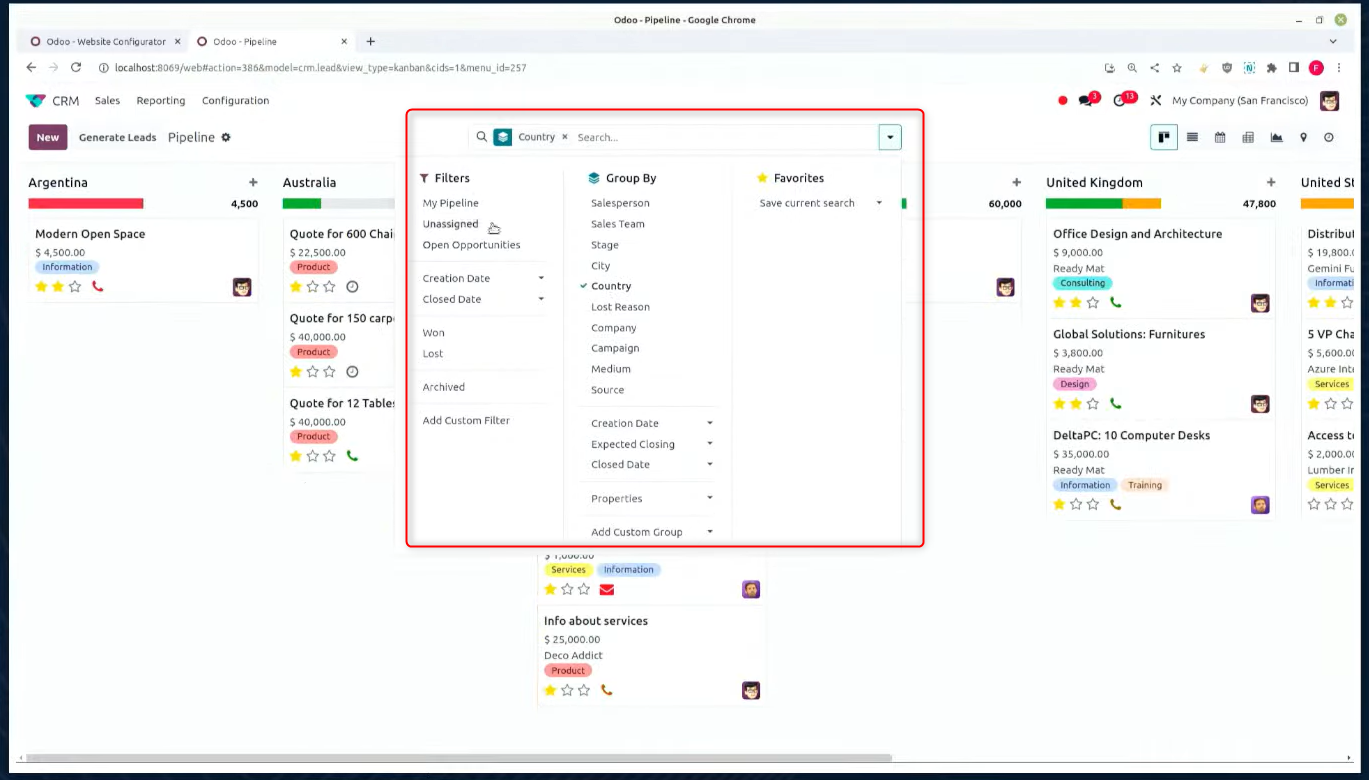Reload the page in Chrome

click(76, 68)
